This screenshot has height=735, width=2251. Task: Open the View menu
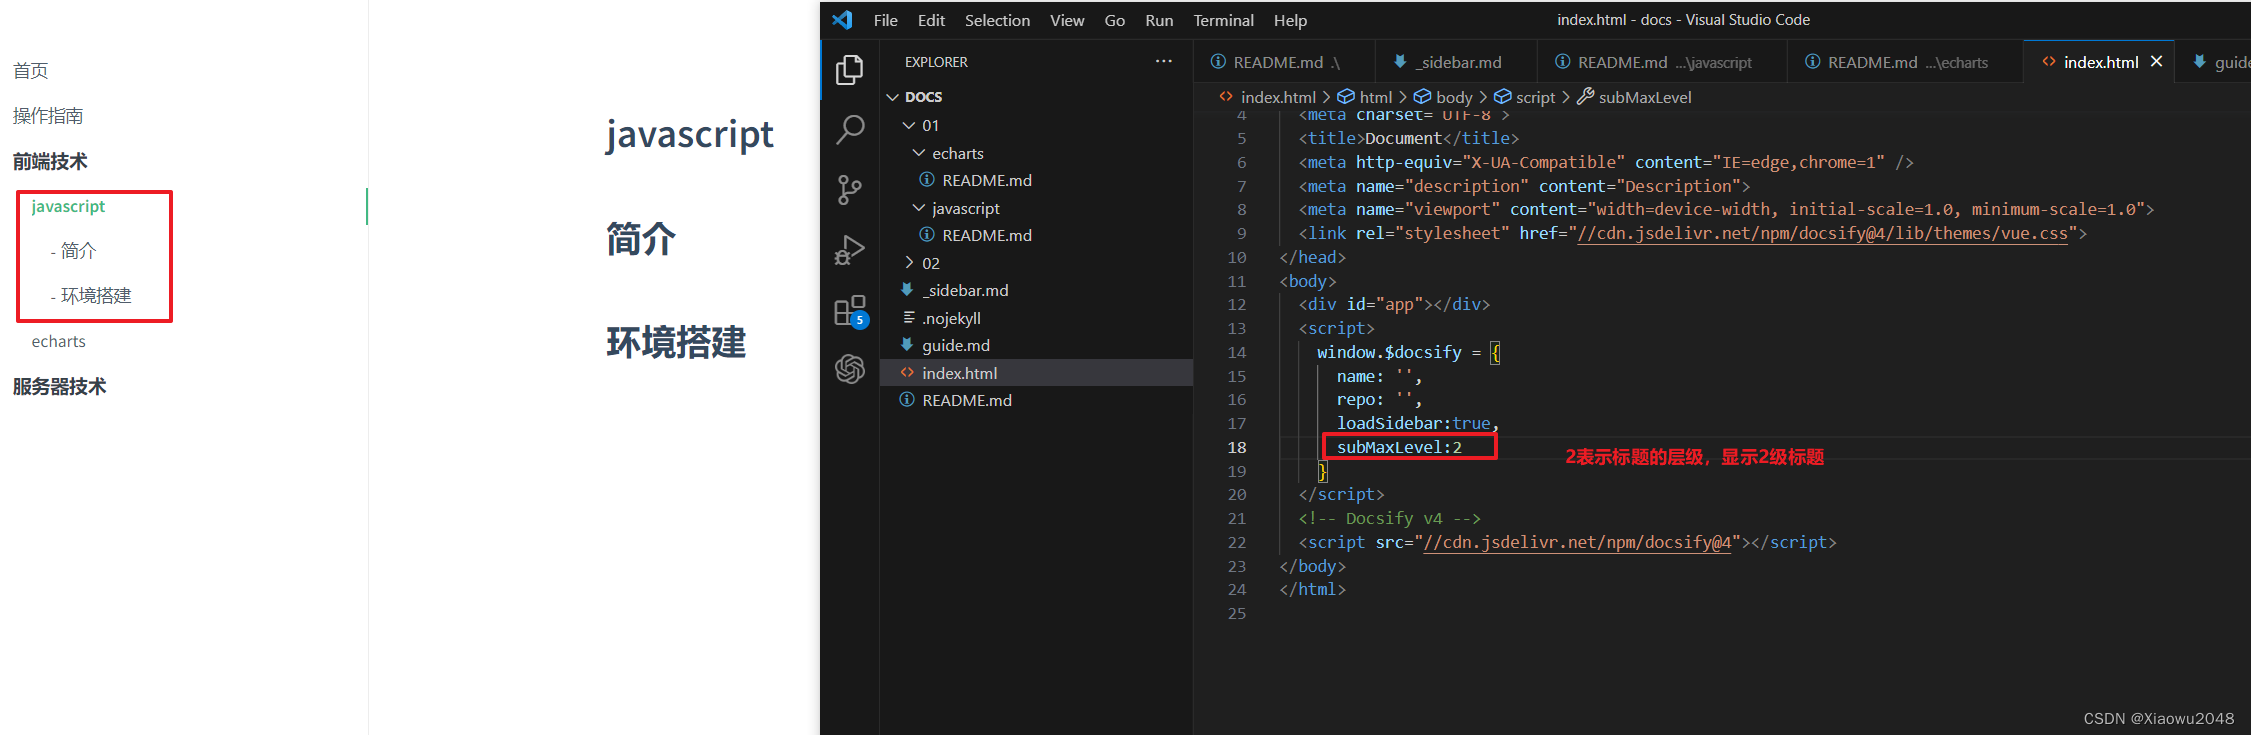coord(1067,20)
